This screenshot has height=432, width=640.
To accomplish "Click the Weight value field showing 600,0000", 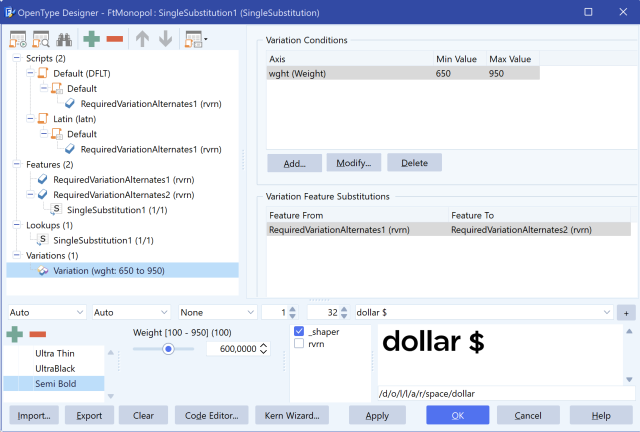I will (232, 348).
